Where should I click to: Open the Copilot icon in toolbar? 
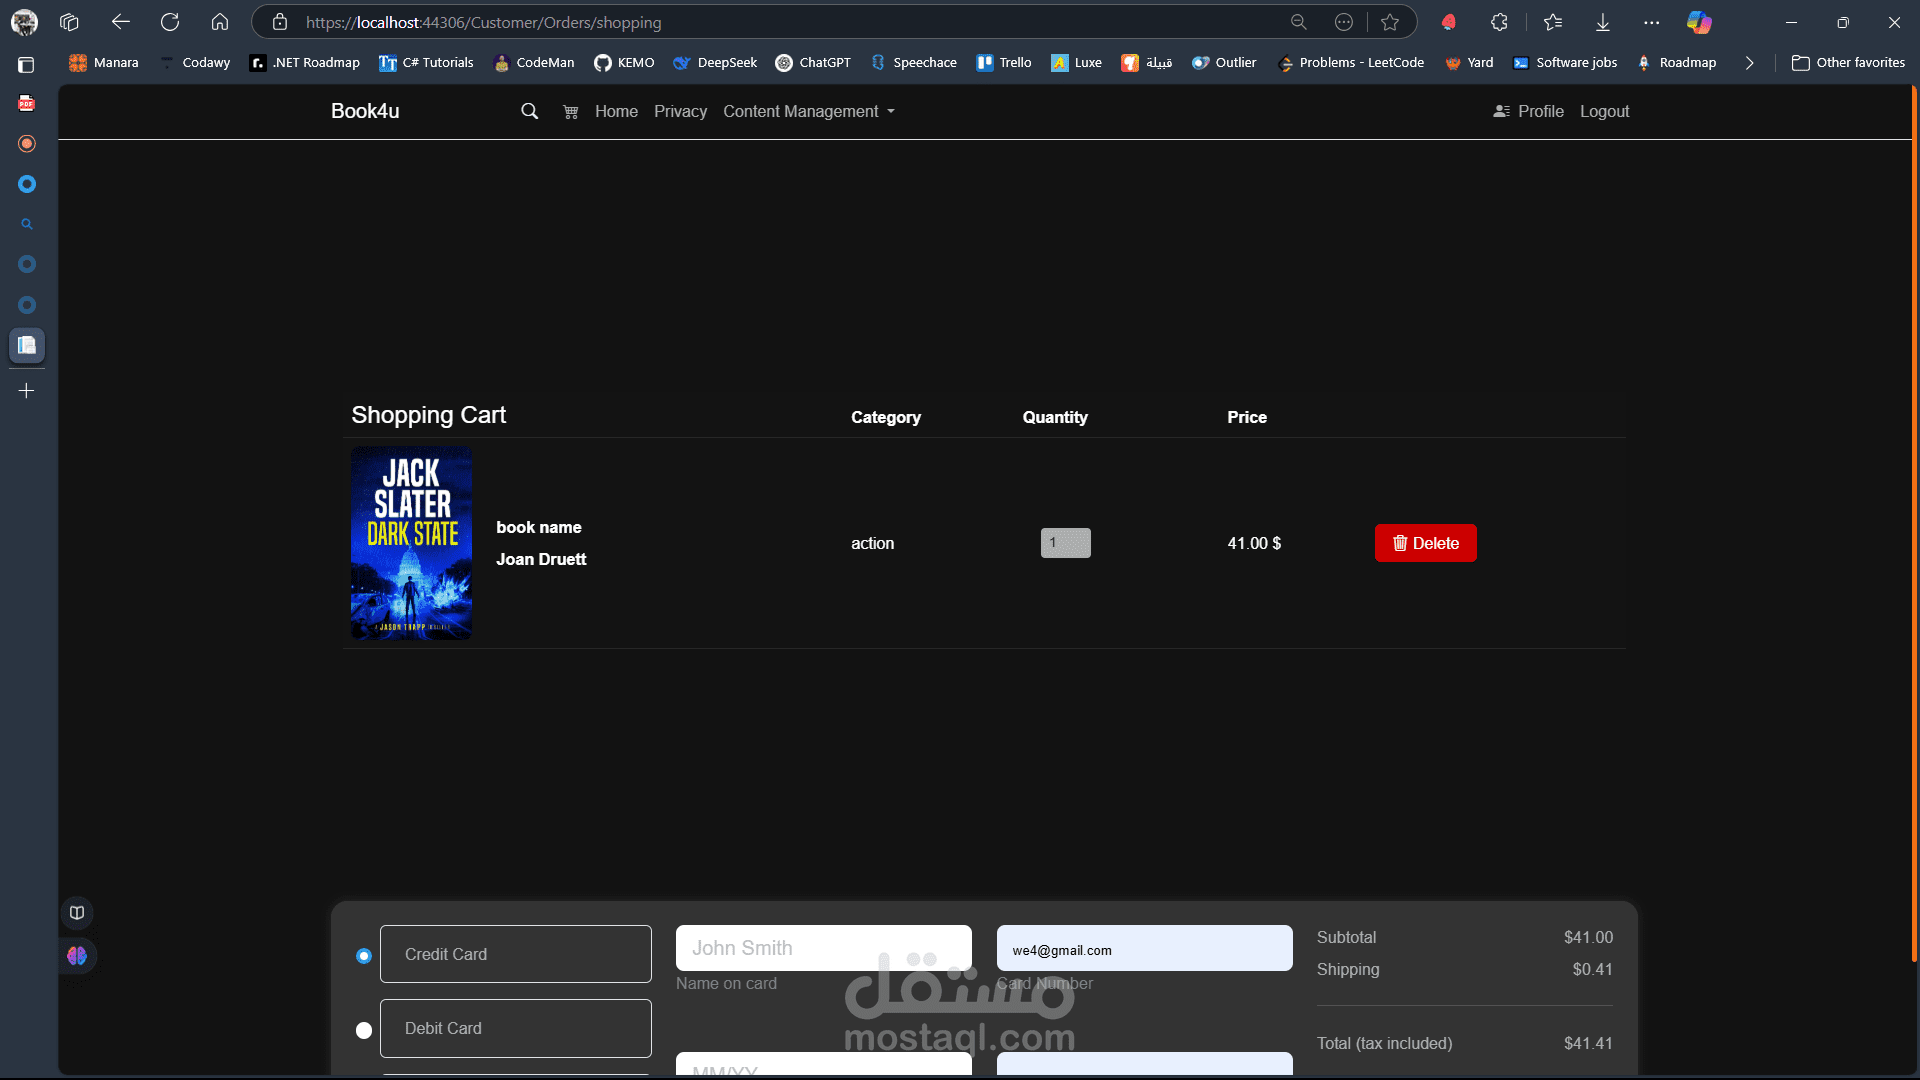point(1698,22)
